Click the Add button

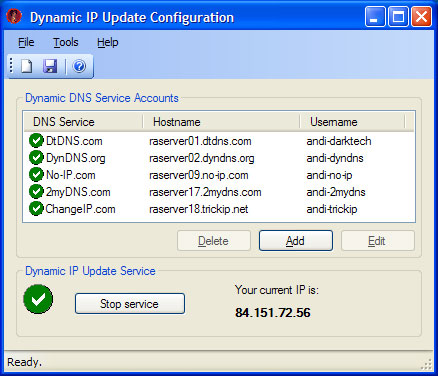pos(296,241)
